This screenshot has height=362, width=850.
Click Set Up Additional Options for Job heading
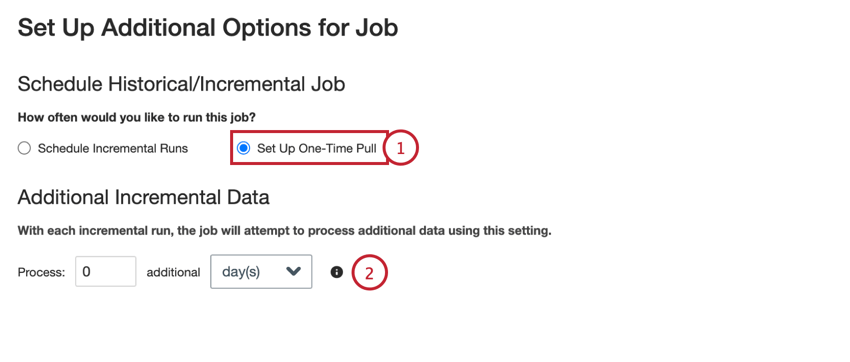point(208,28)
